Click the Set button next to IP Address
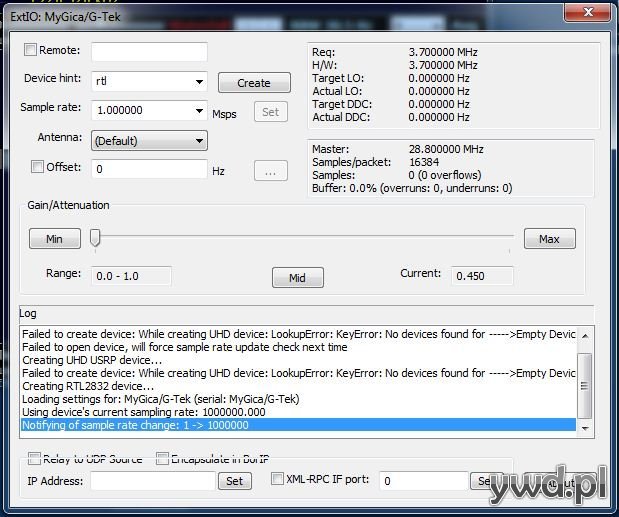The height and width of the screenshot is (517, 619). tap(235, 481)
